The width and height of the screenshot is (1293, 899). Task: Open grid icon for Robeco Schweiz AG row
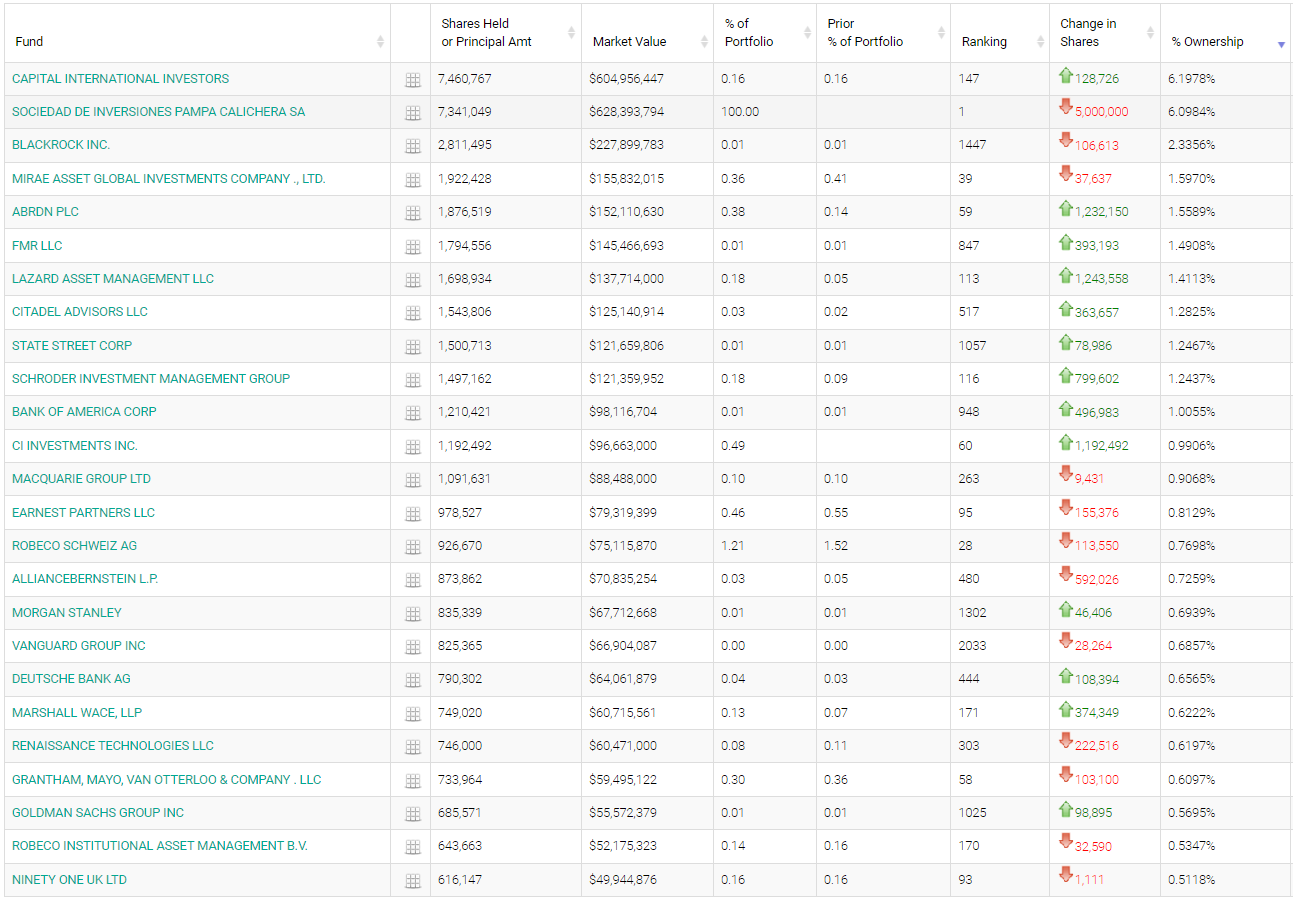click(413, 547)
